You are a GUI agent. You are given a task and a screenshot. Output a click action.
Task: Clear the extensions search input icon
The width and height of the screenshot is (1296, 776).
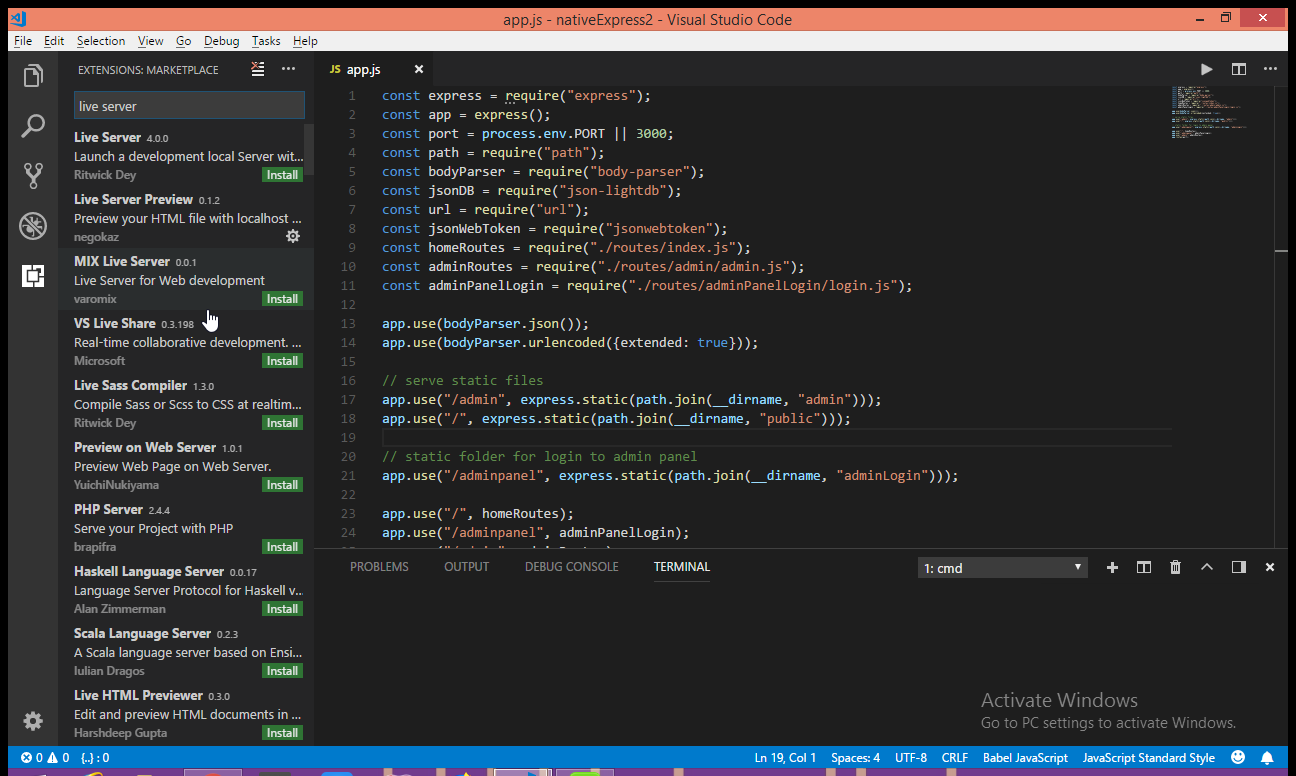[258, 69]
